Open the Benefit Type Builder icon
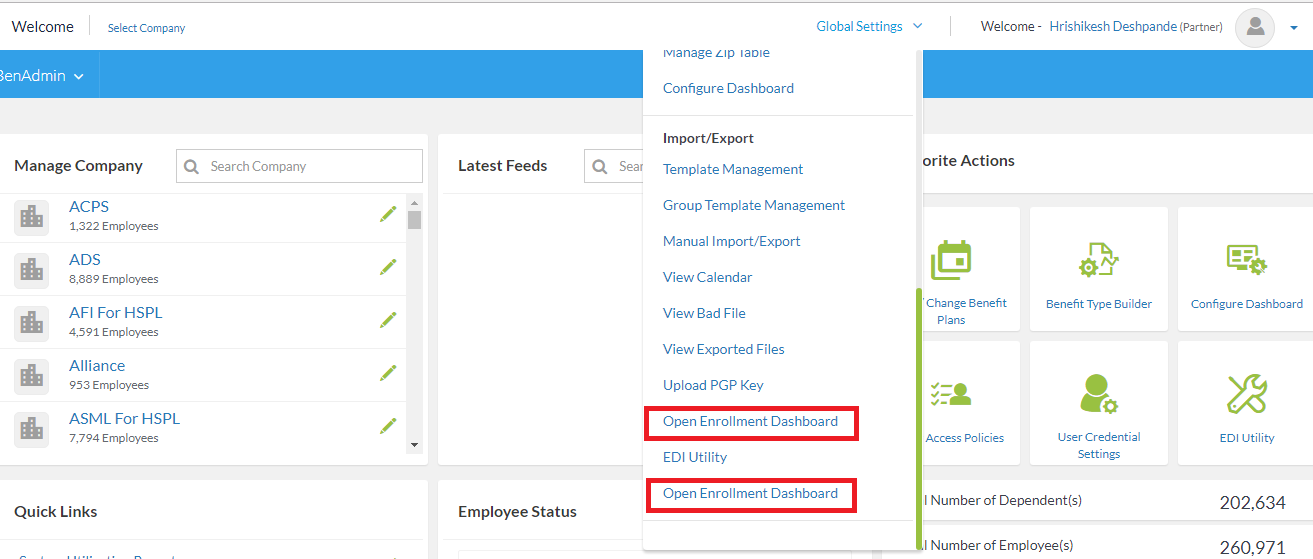This screenshot has height=559, width=1313. pos(1098,260)
